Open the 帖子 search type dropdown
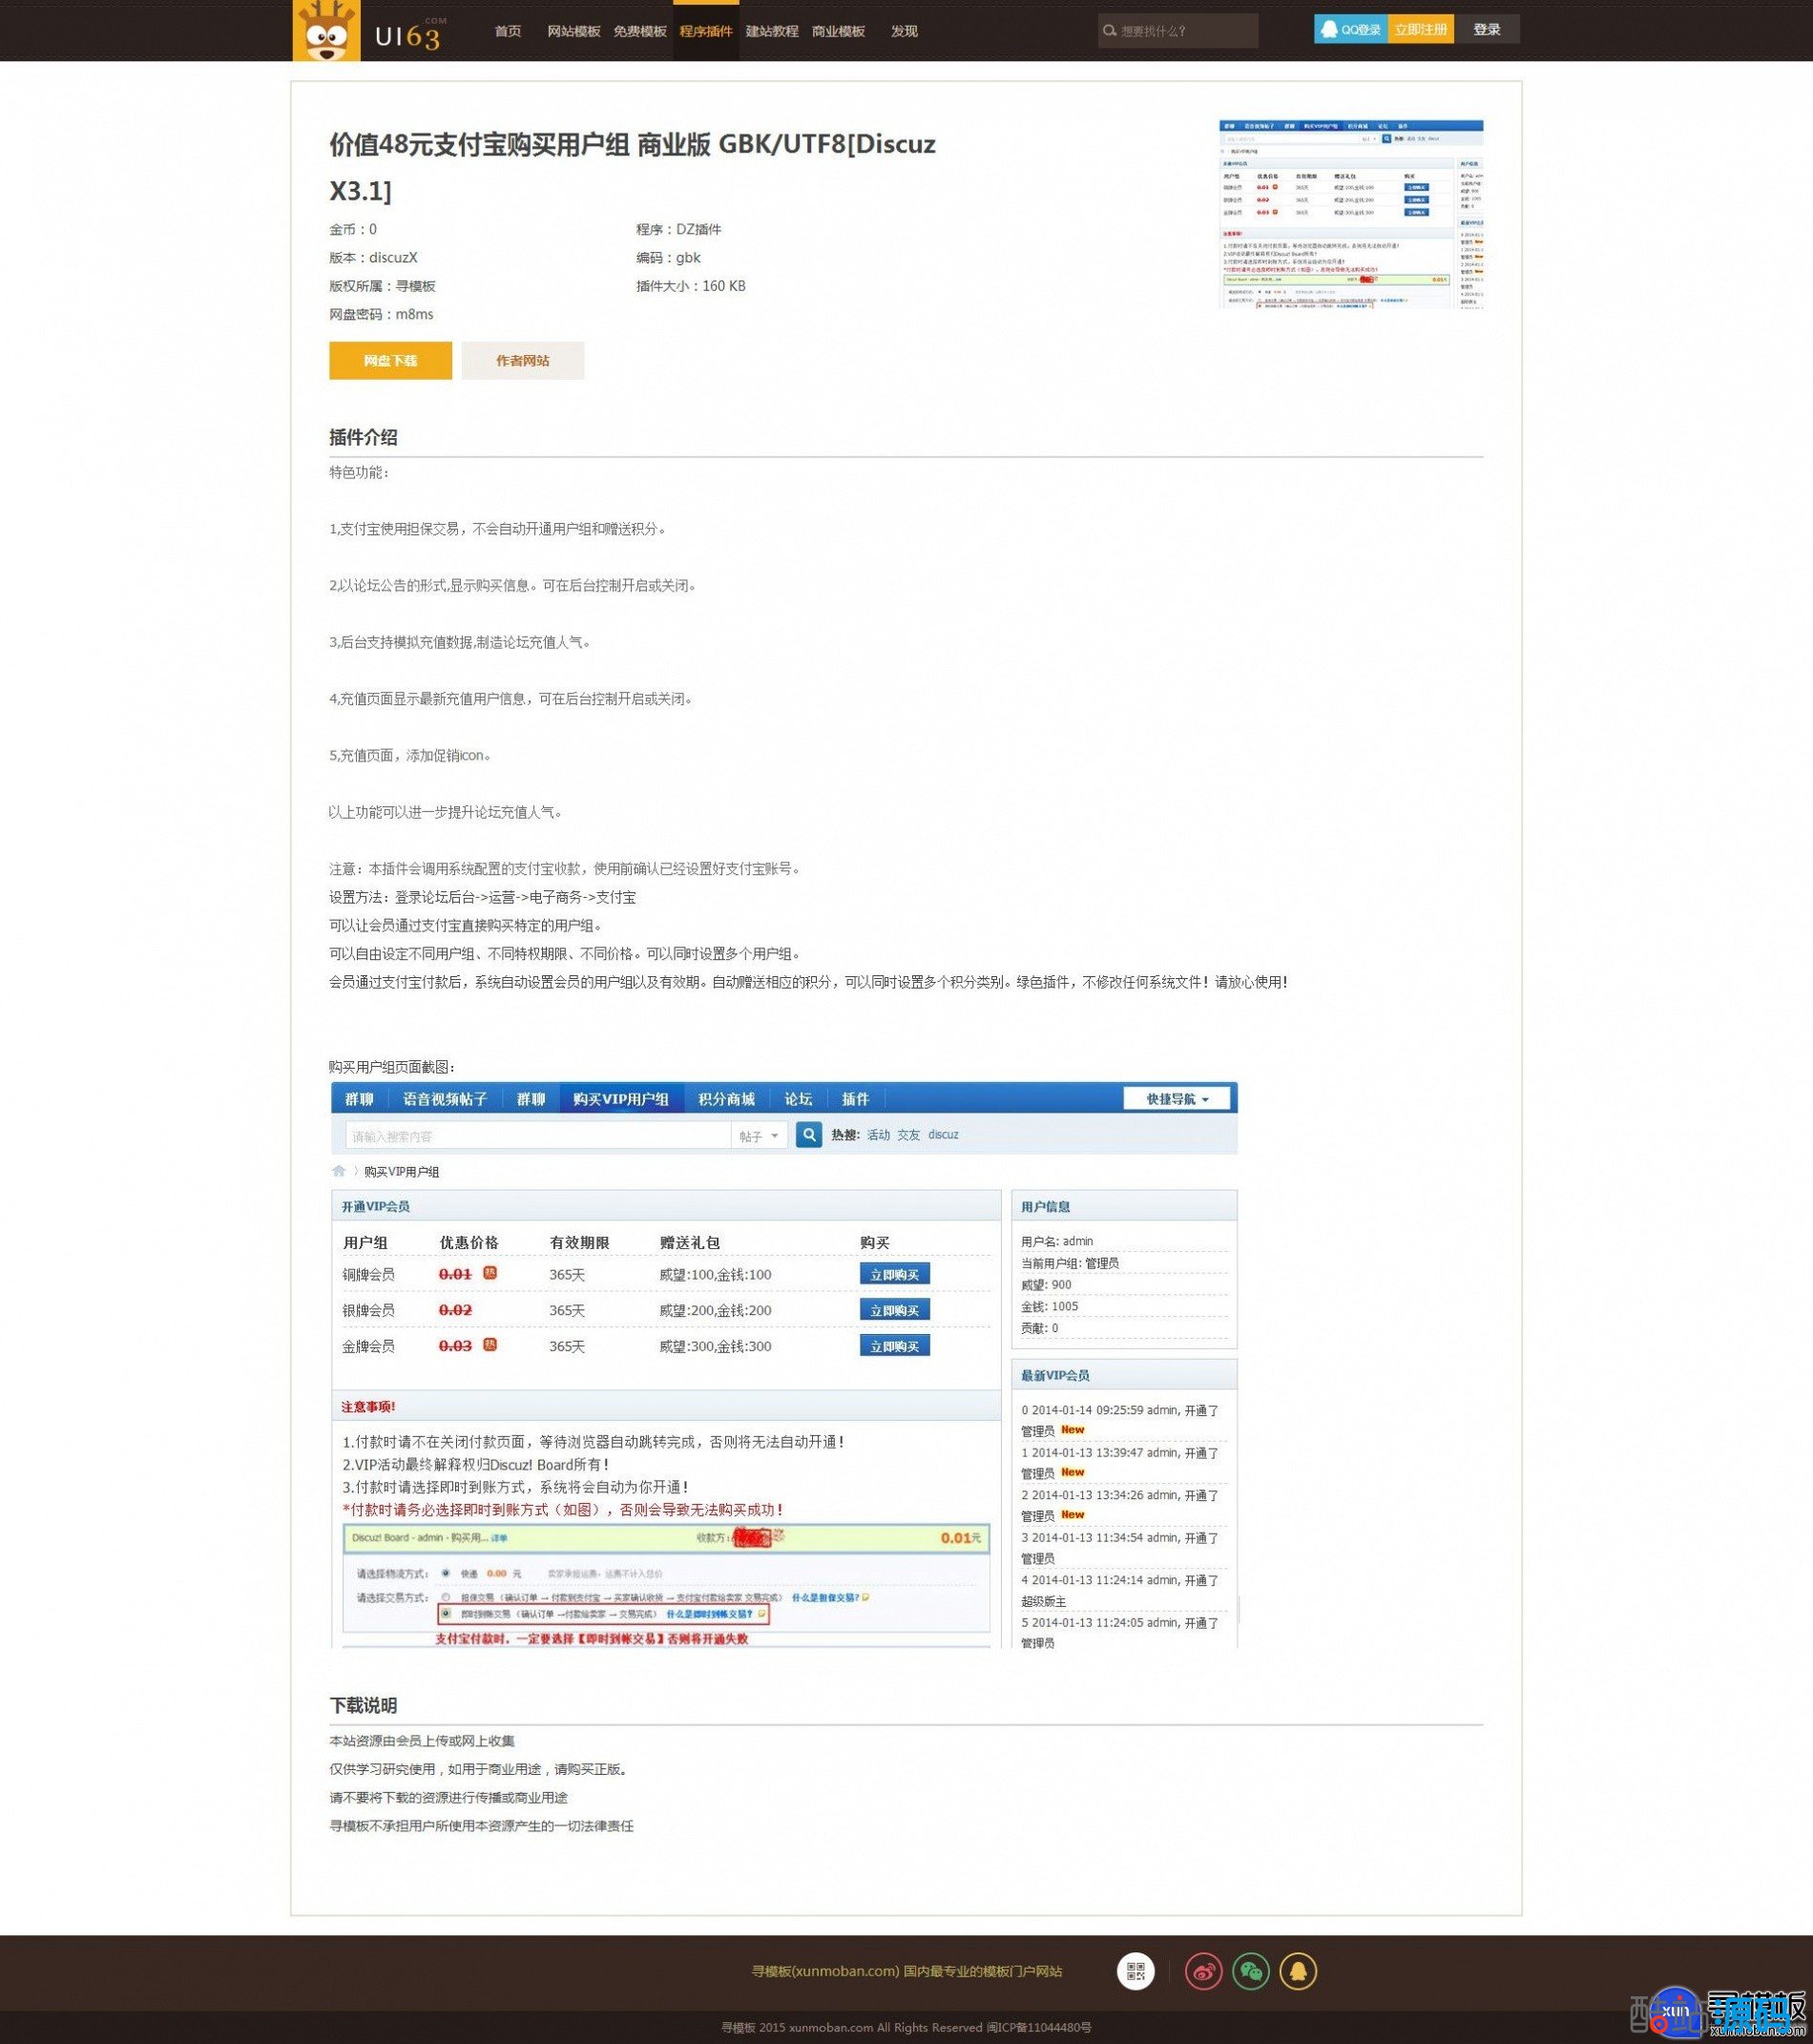Image resolution: width=1813 pixels, height=2044 pixels. click(759, 1136)
